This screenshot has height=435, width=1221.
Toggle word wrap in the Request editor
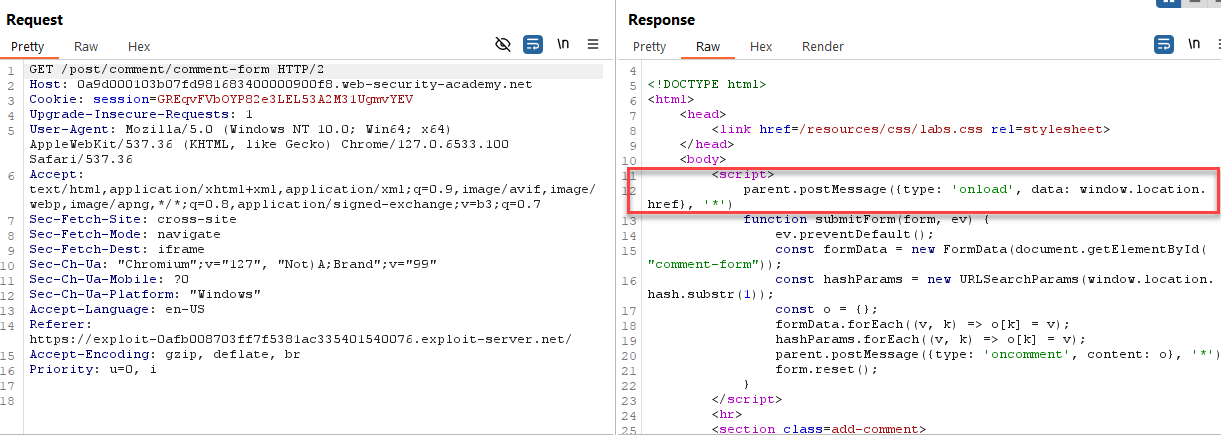533,44
